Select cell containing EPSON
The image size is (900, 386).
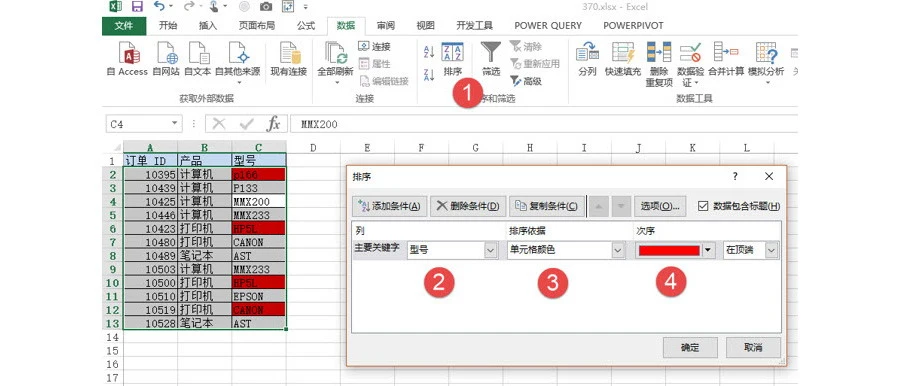point(259,296)
